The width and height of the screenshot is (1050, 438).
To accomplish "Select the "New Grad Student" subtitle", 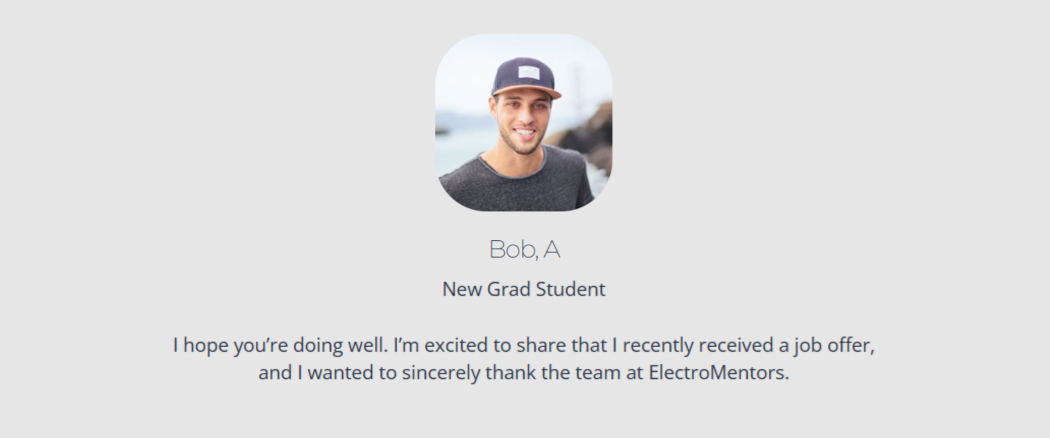I will pyautogui.click(x=524, y=290).
